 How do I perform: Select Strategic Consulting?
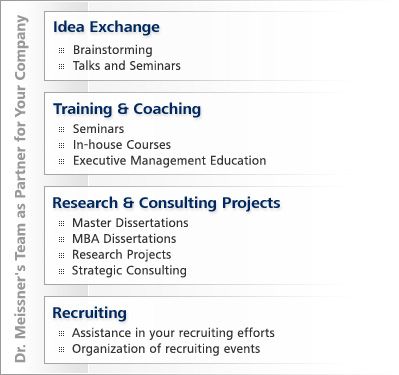[x=129, y=270]
